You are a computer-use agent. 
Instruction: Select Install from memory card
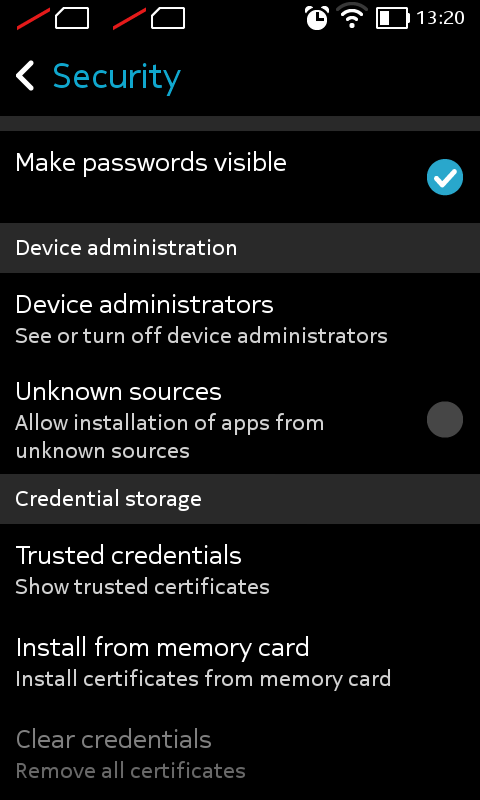[x=240, y=661]
